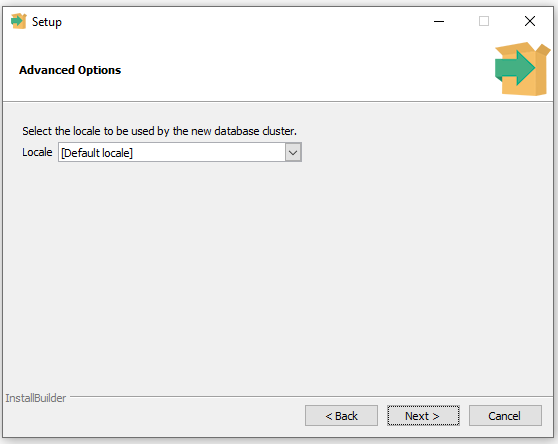Click the Locale field label
This screenshot has width=558, height=444.
37,152
